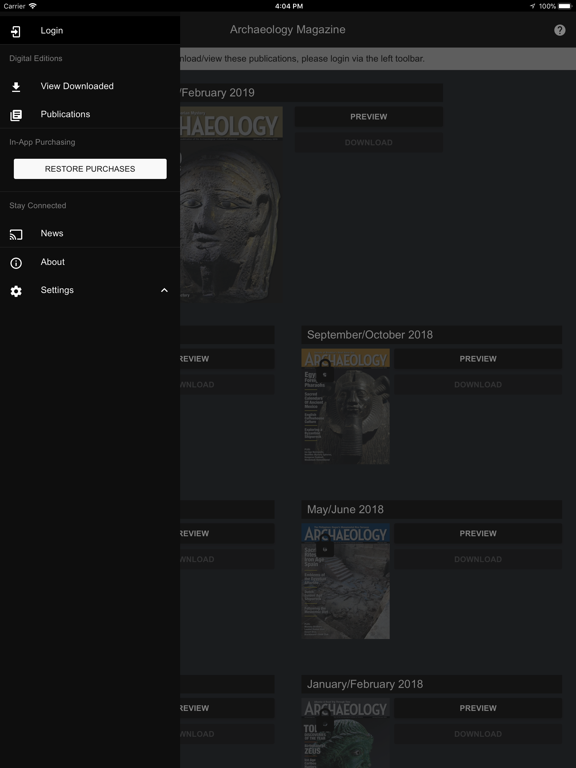Screen dimensions: 576x768
Task: Open the About page
Action: 90,262
